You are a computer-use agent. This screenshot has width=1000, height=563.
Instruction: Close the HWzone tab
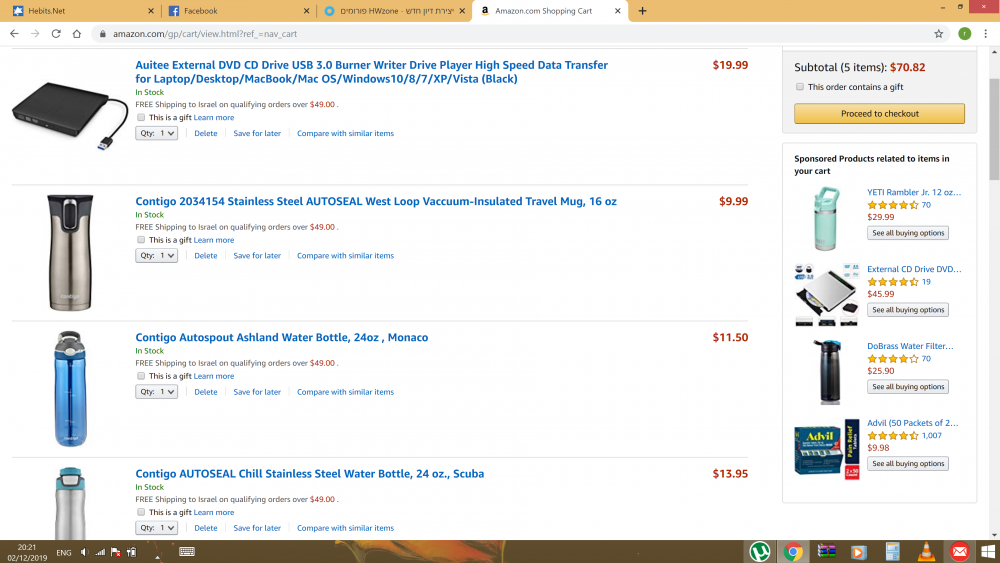click(x=462, y=11)
